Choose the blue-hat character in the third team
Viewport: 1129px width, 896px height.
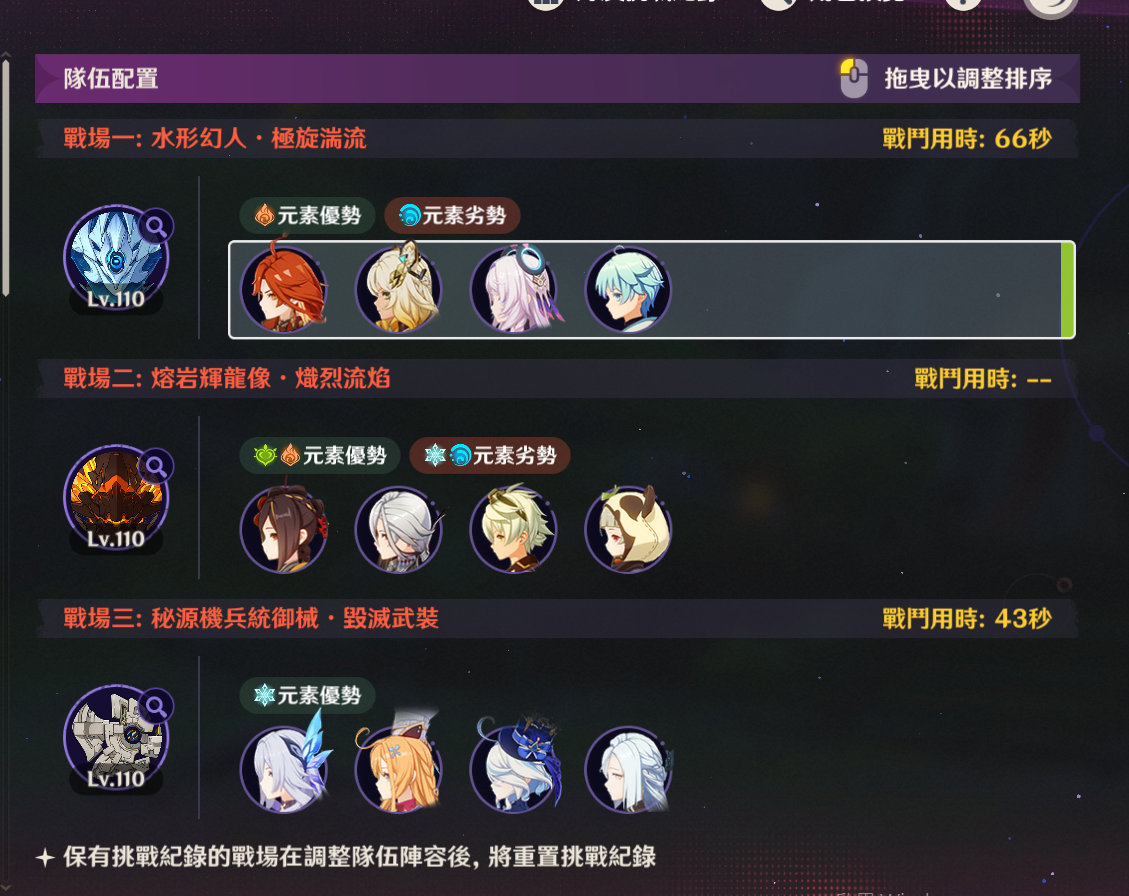[513, 769]
